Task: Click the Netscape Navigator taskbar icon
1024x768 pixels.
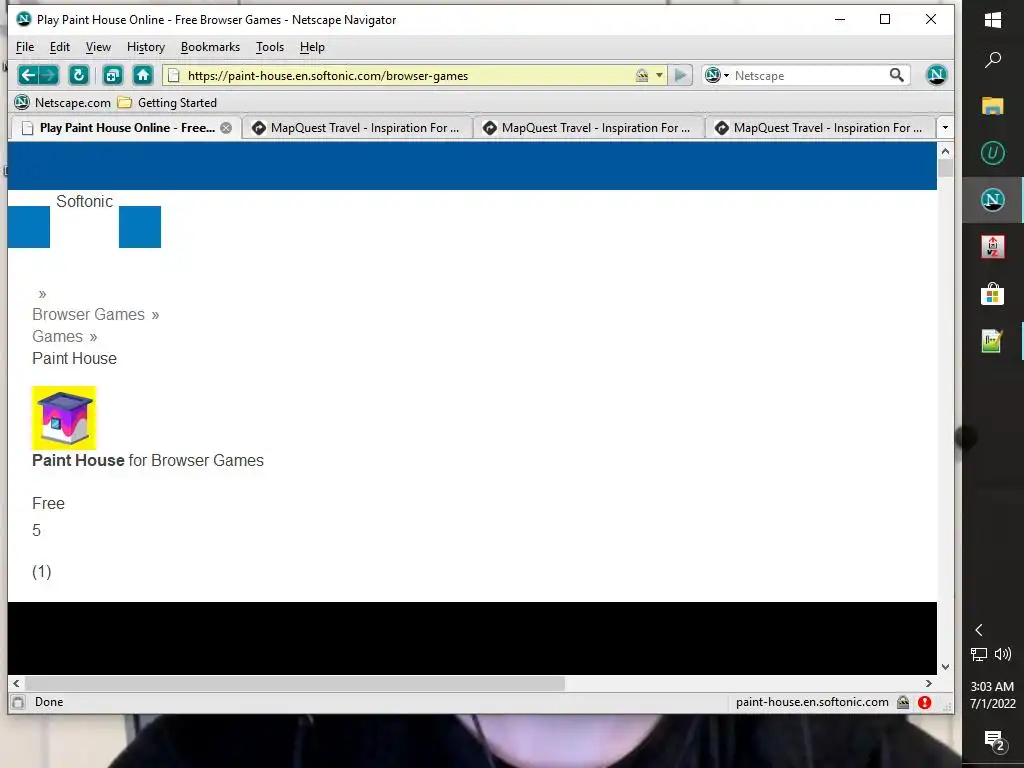Action: click(993, 200)
